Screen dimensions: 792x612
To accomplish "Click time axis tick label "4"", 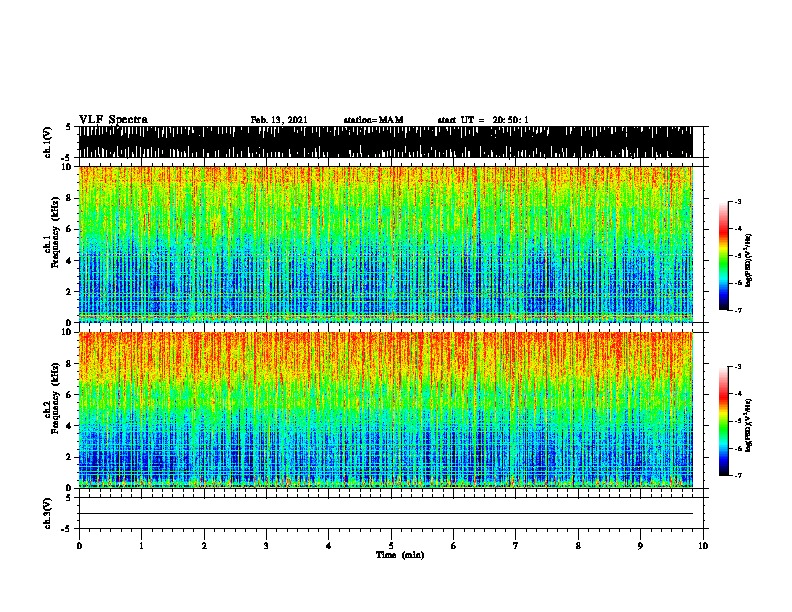I will pyautogui.click(x=329, y=546).
